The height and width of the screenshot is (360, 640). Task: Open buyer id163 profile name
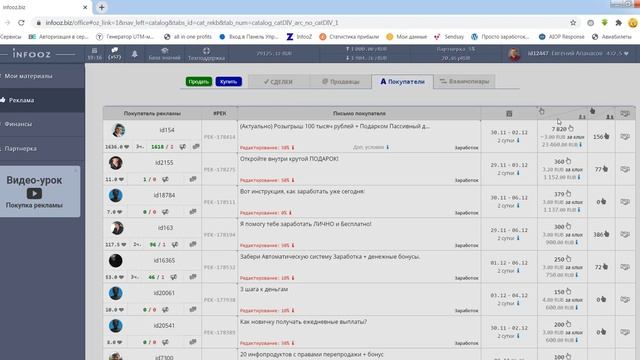pyautogui.click(x=165, y=228)
